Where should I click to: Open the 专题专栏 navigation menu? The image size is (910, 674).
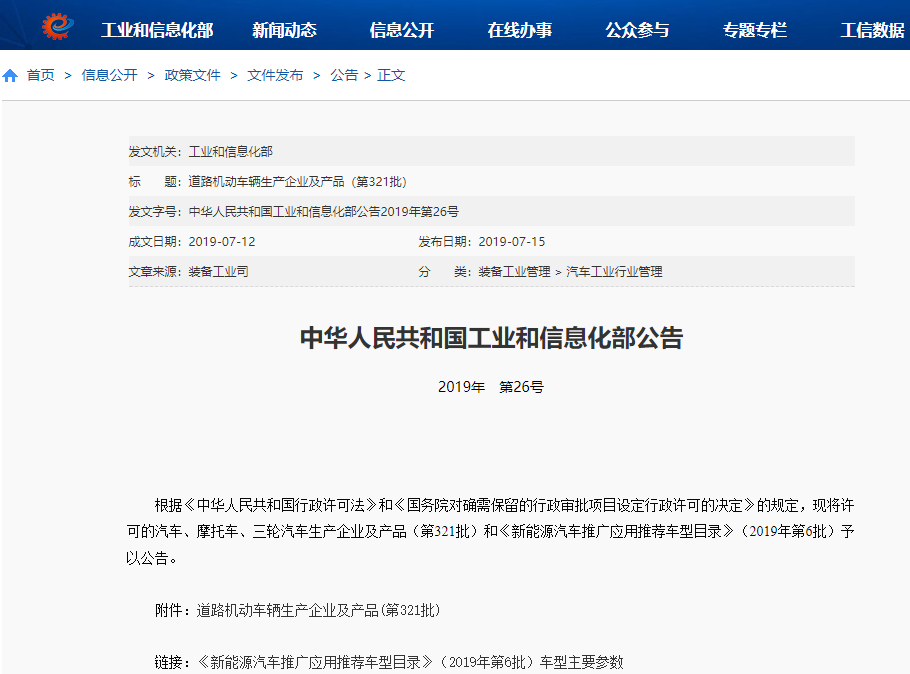755,30
